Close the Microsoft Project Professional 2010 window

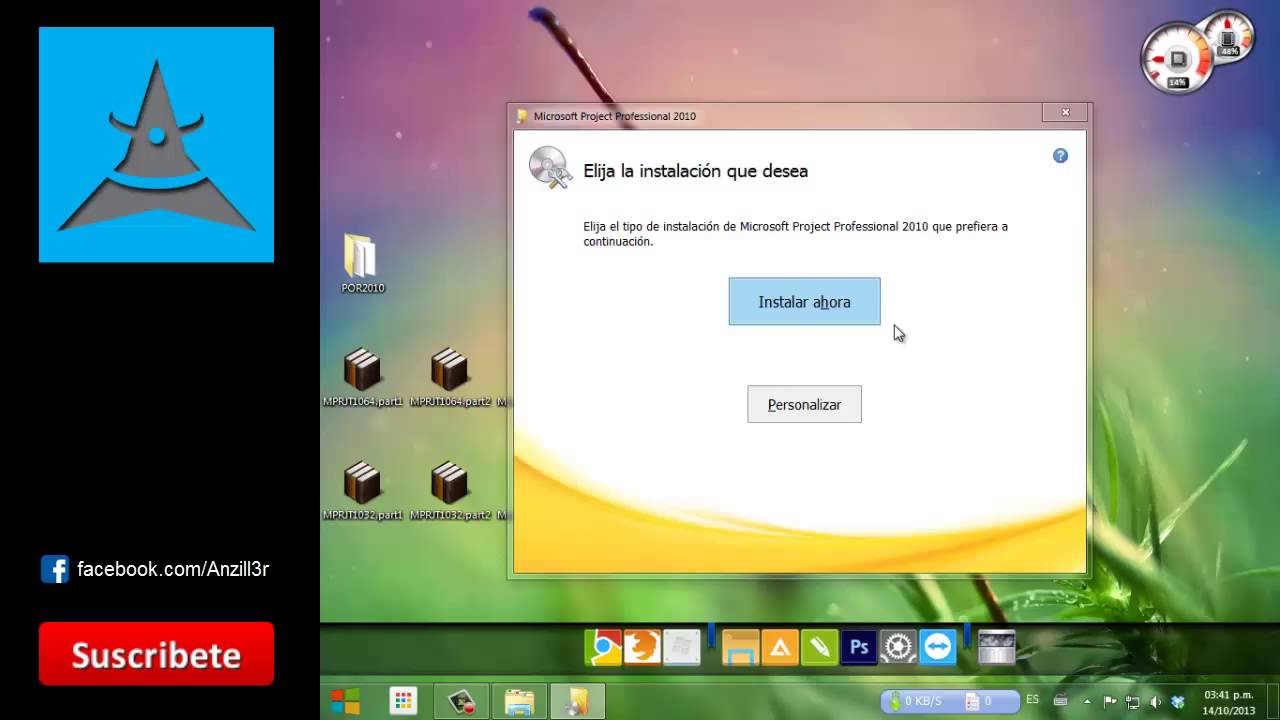tap(1065, 113)
